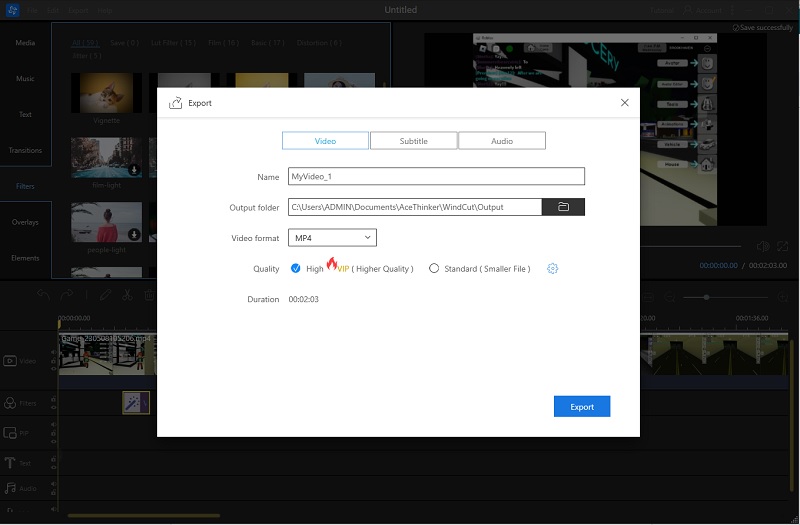Click the timeline horizontal scrollbar
Viewport: 800px width, 525px height.
click(144, 515)
